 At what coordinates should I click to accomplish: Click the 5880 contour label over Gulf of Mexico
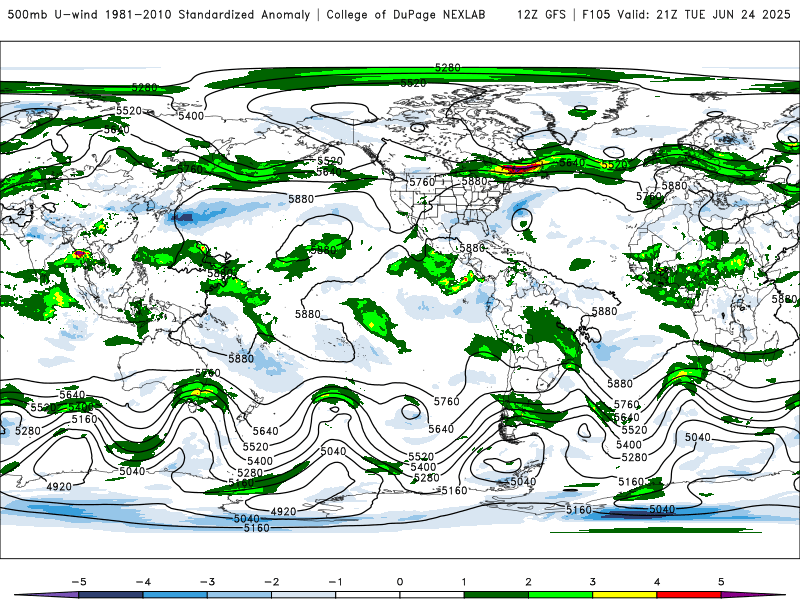tap(472, 248)
